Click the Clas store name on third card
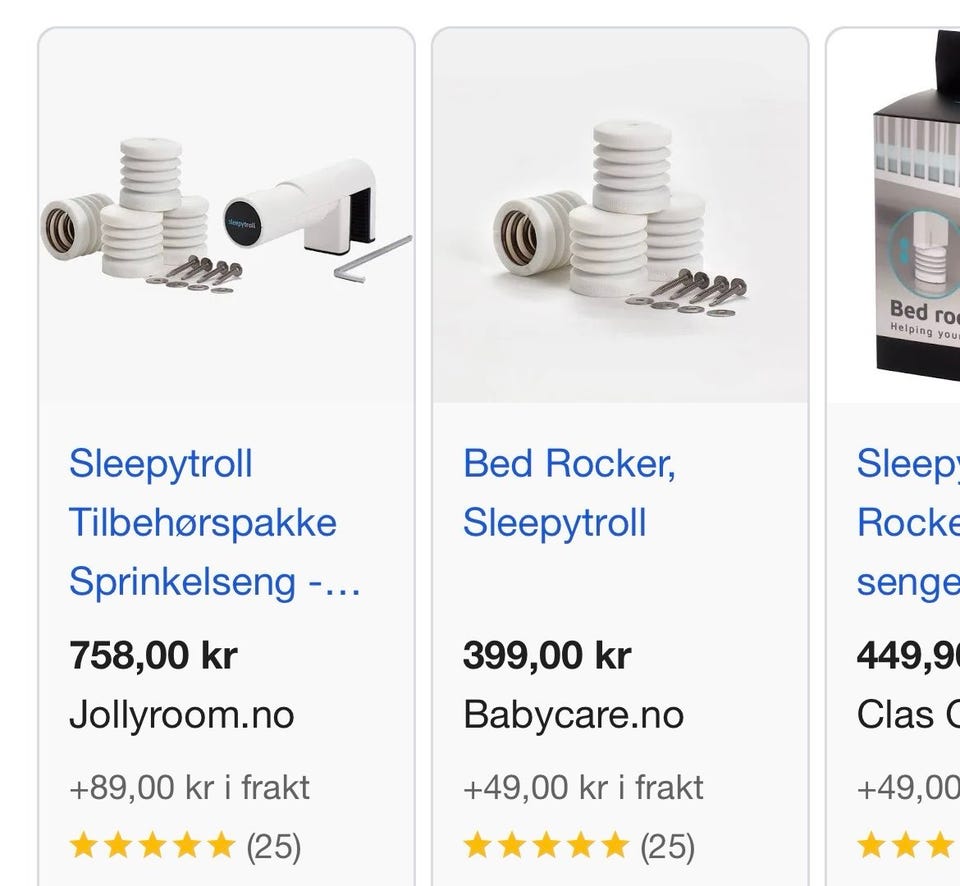This screenshot has height=886, width=960. click(x=908, y=715)
